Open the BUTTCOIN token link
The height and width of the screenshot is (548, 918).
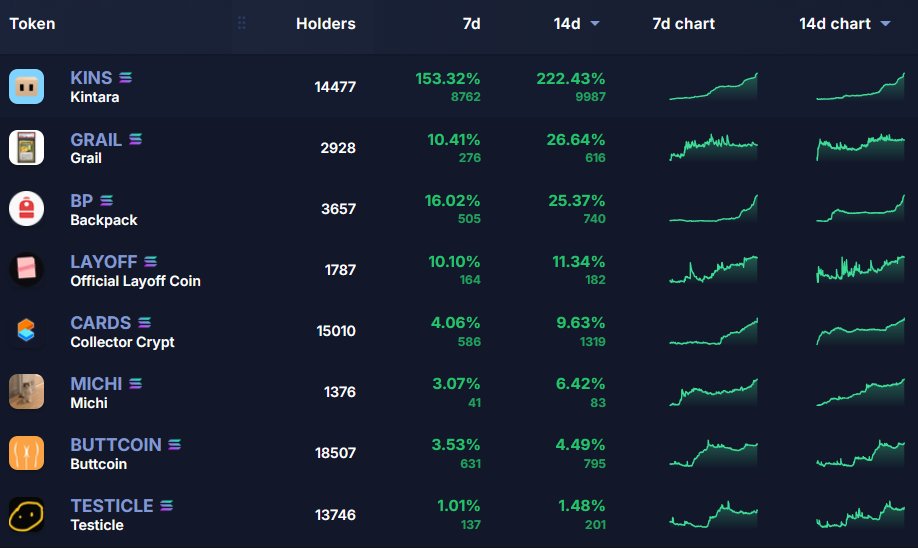(116, 444)
